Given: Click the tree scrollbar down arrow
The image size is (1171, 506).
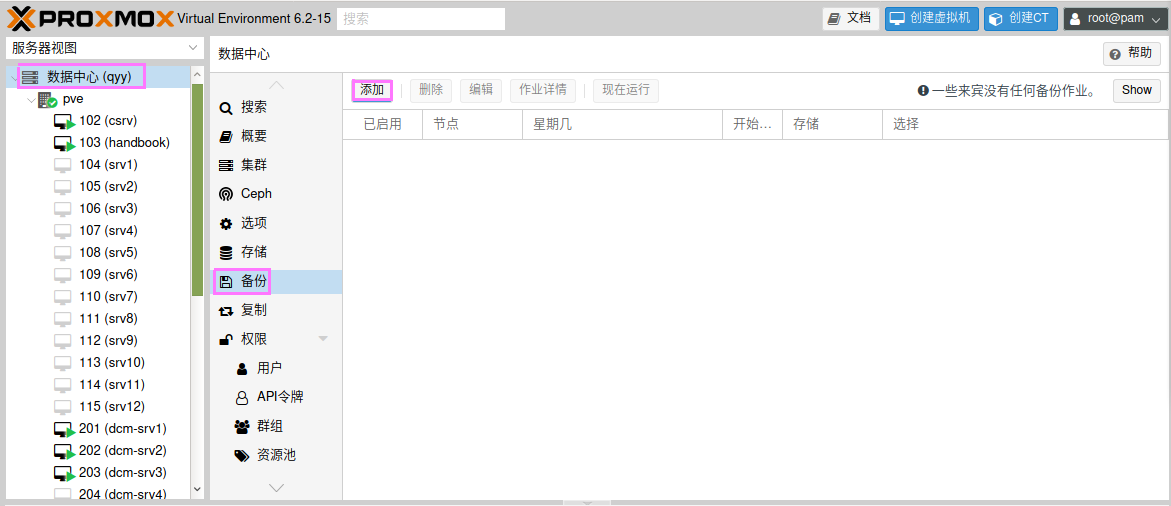Looking at the screenshot, I should [197, 490].
